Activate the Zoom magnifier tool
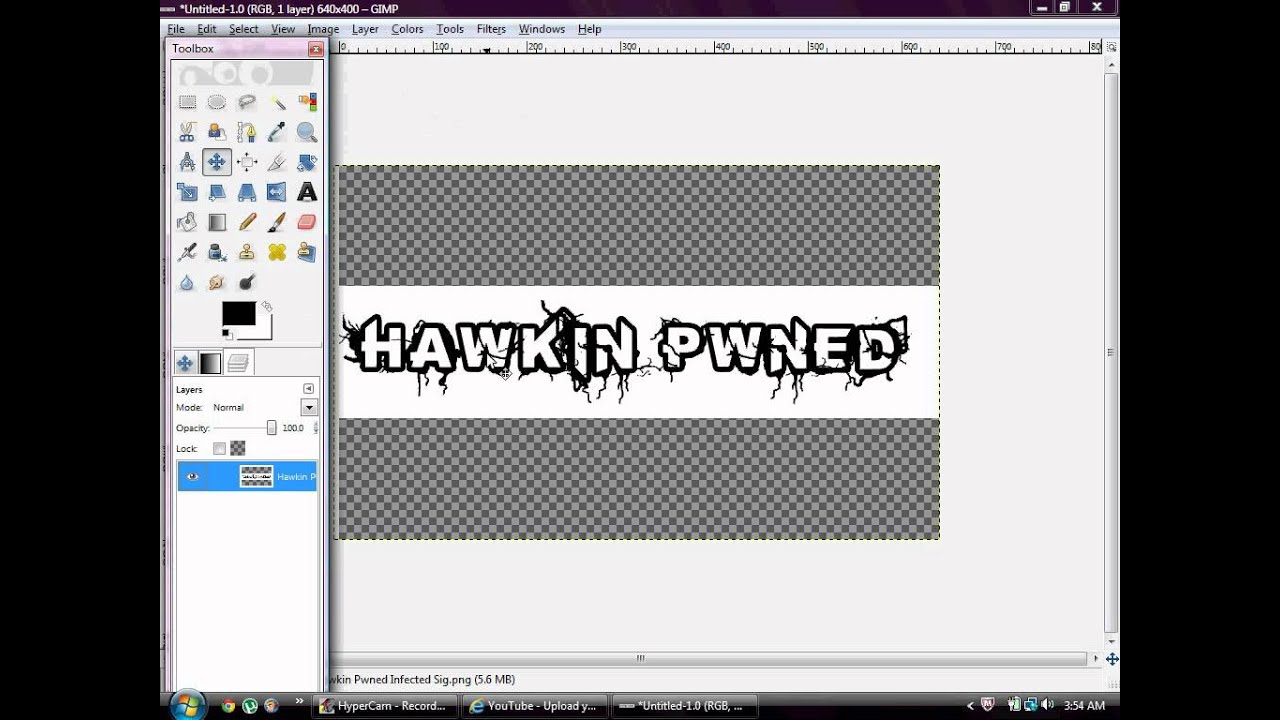This screenshot has width=1280, height=720. [x=307, y=132]
